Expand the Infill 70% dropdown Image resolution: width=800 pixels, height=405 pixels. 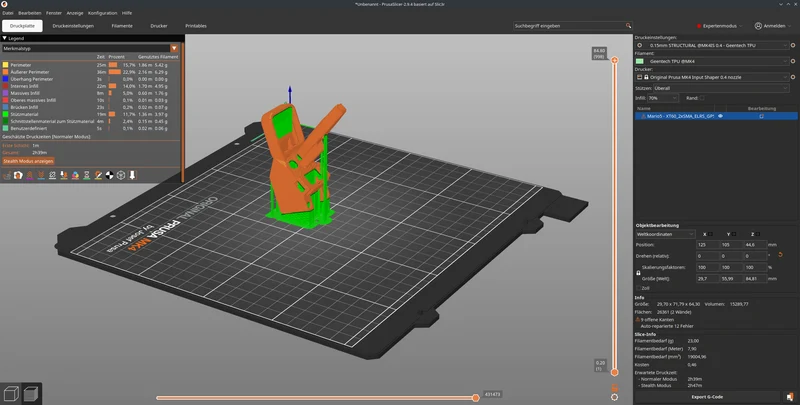point(663,98)
